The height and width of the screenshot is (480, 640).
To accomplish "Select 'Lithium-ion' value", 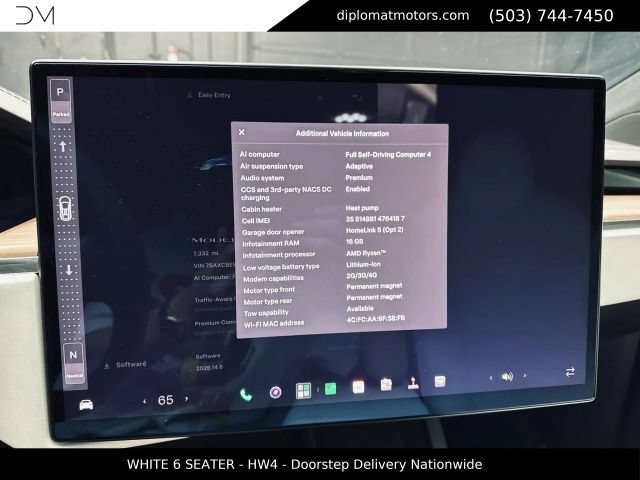I will (x=363, y=264).
